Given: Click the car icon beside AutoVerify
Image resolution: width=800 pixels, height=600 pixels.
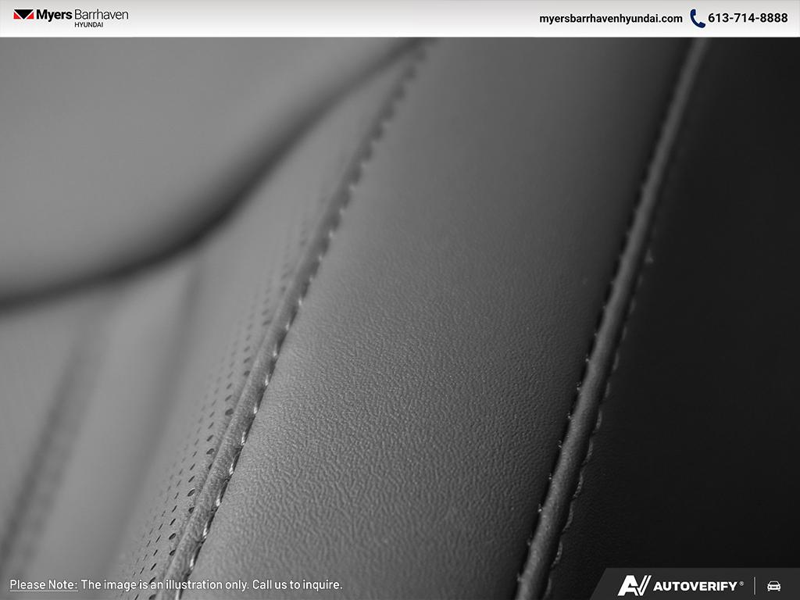Looking at the screenshot, I should click(x=773, y=586).
